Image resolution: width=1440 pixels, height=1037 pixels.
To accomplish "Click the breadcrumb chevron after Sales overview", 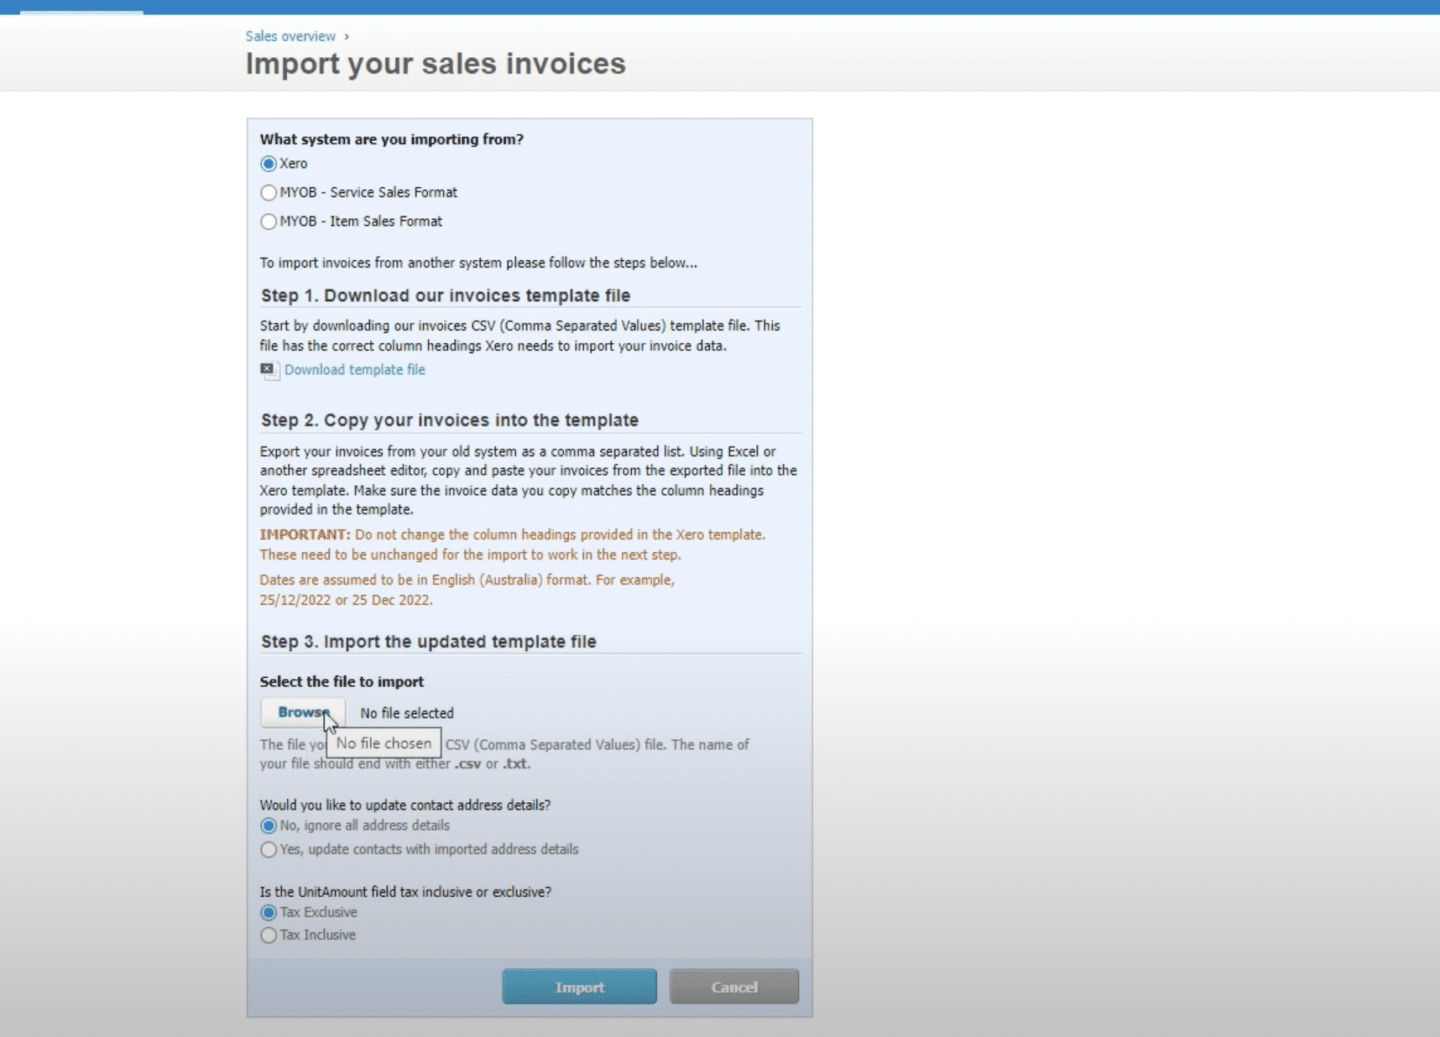I will [x=346, y=36].
